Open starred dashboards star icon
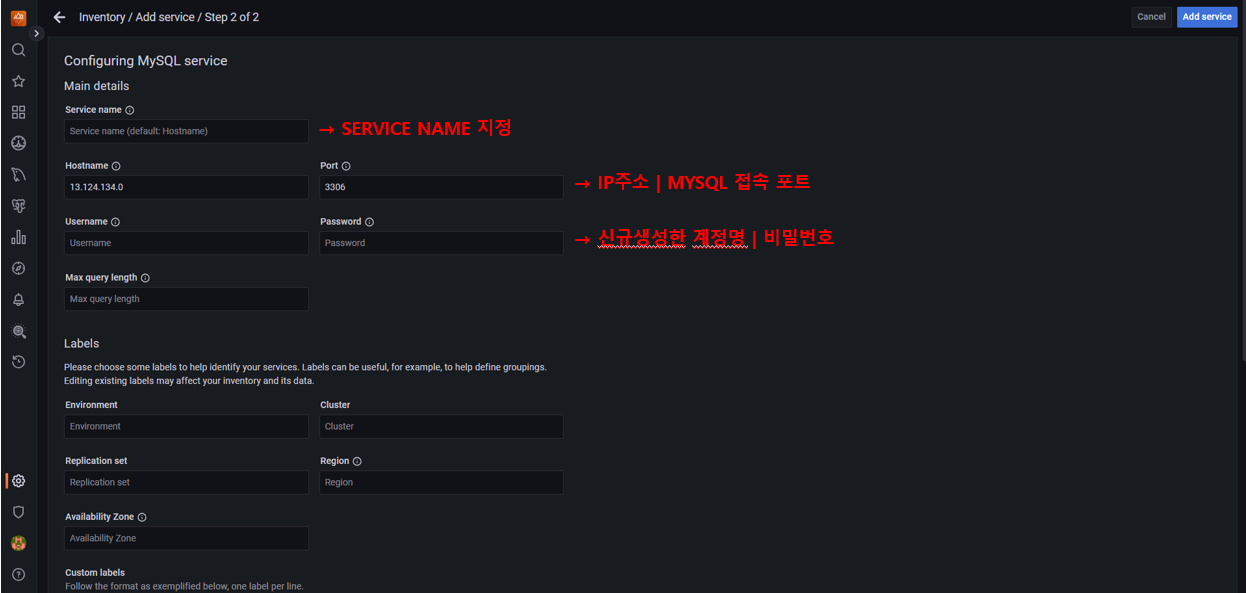Viewport: 1246px width, 593px height. click(x=18, y=81)
